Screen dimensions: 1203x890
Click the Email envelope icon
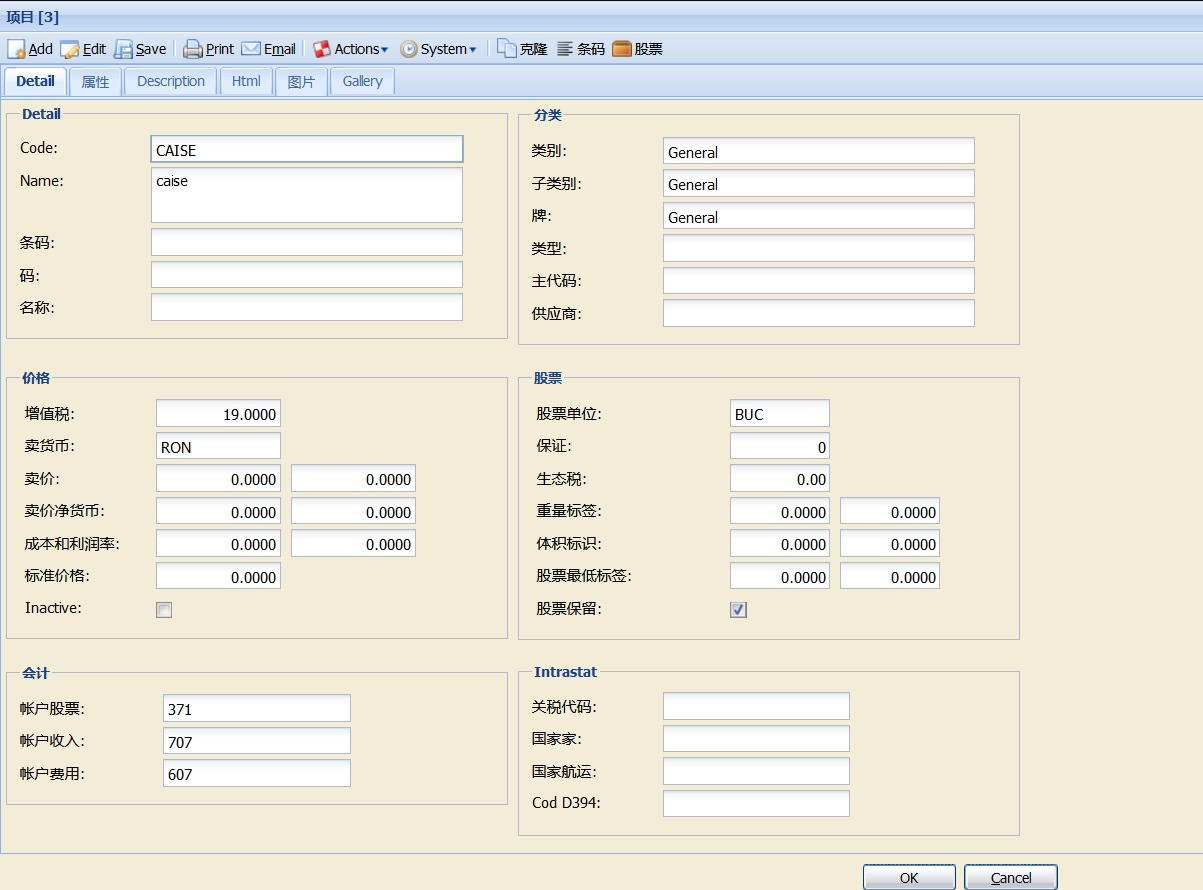coord(251,49)
